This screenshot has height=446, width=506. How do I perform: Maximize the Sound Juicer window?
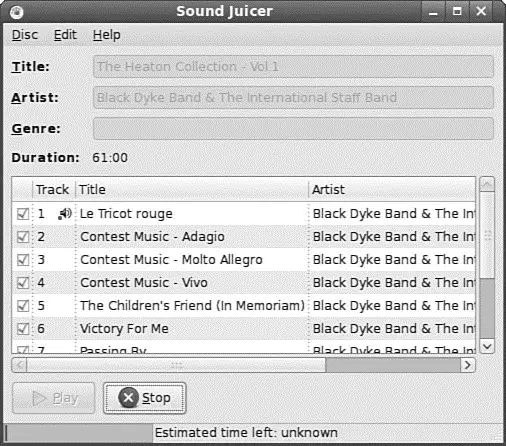[457, 12]
